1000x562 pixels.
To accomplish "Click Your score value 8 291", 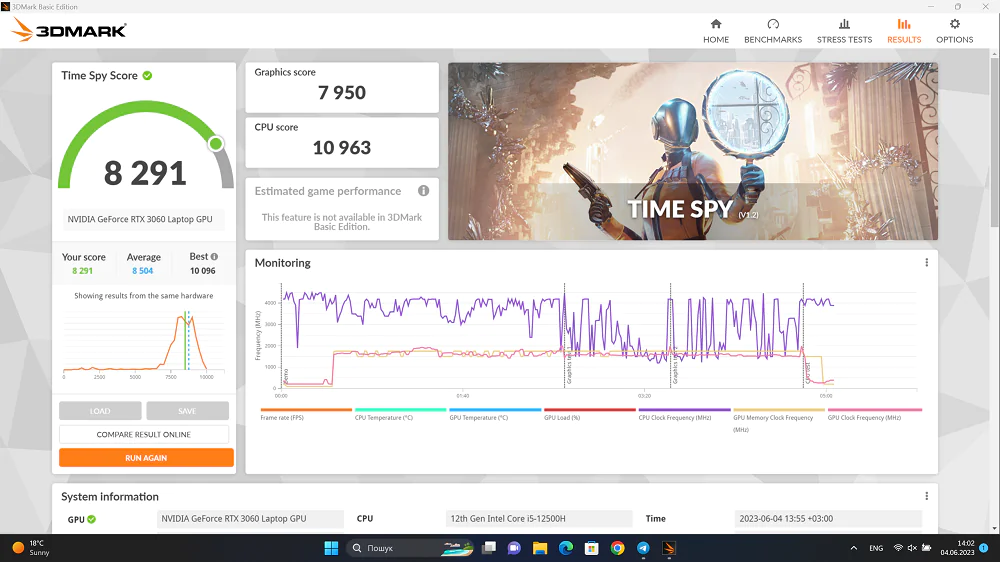I will (82, 270).
